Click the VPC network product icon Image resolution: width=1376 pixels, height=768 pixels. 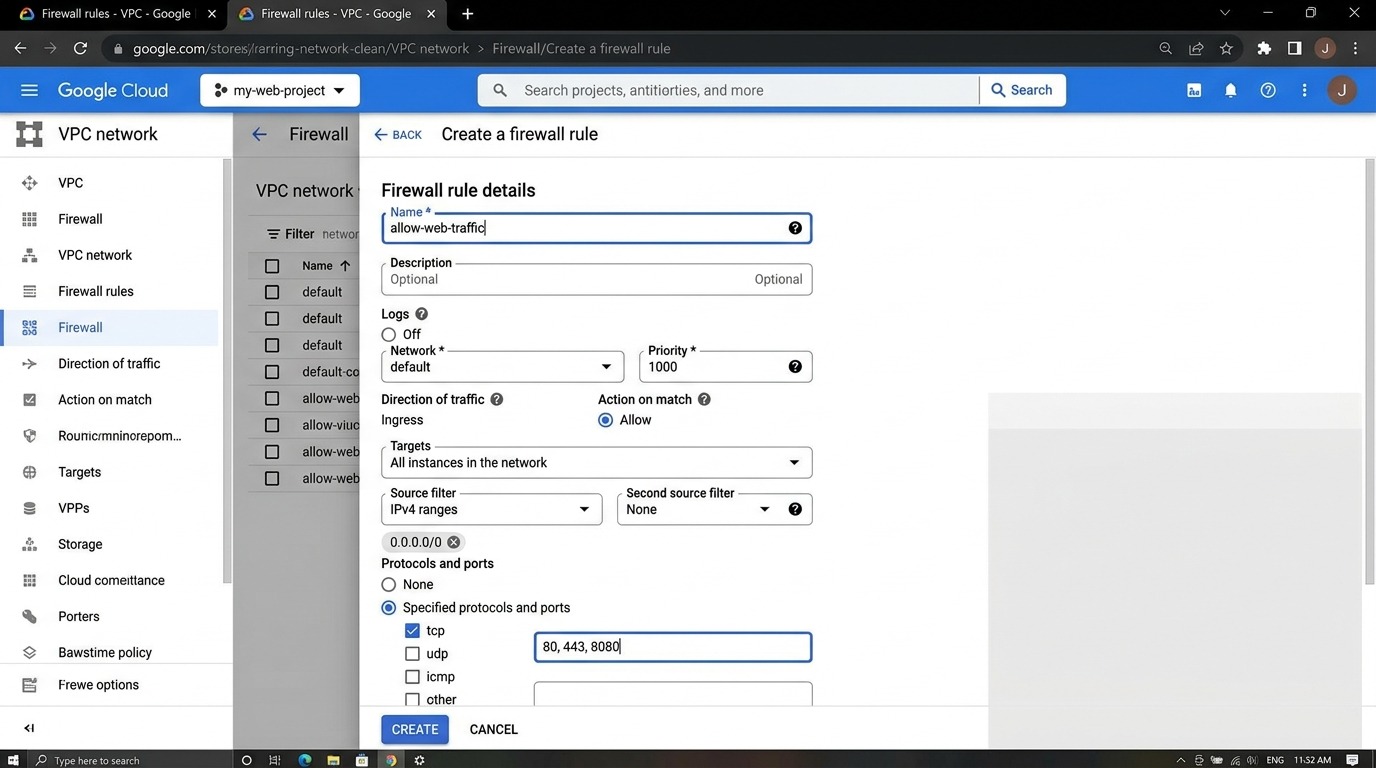pyautogui.click(x=29, y=134)
